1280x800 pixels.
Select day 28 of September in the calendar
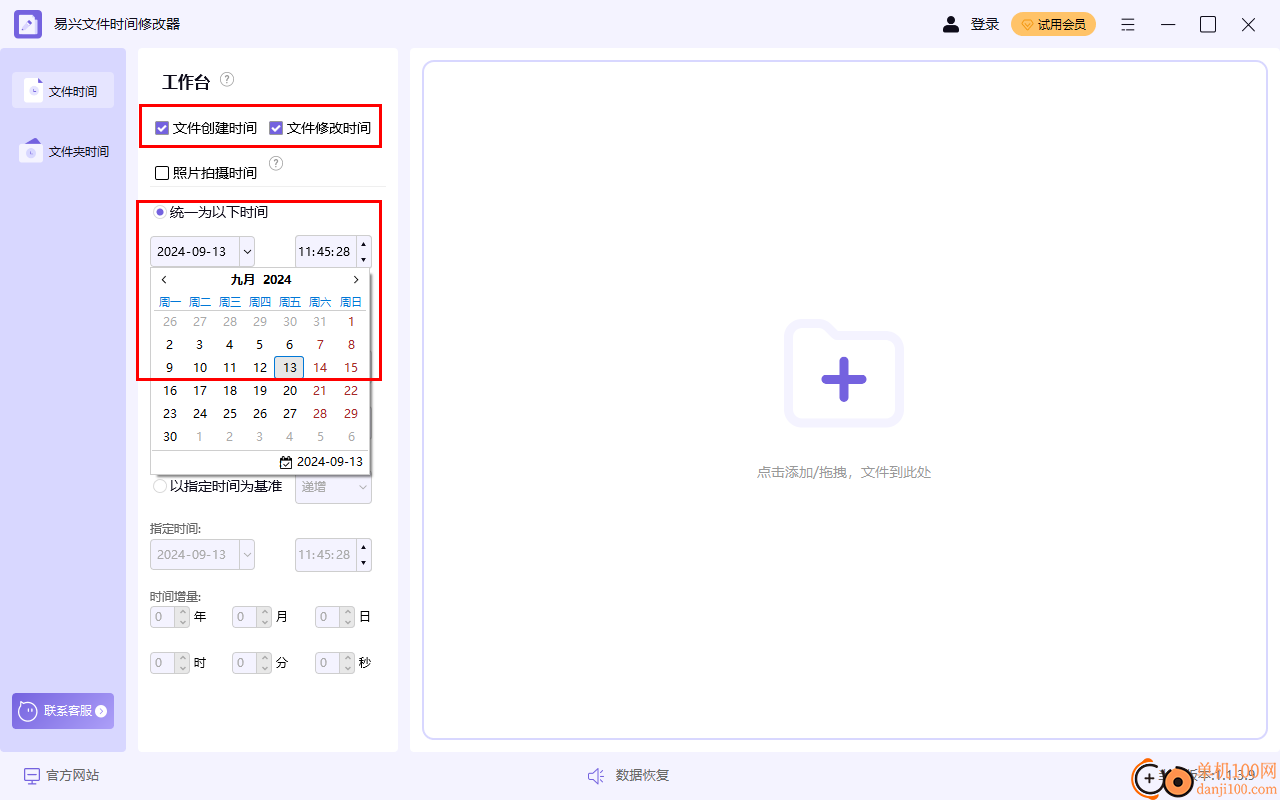pyautogui.click(x=320, y=413)
